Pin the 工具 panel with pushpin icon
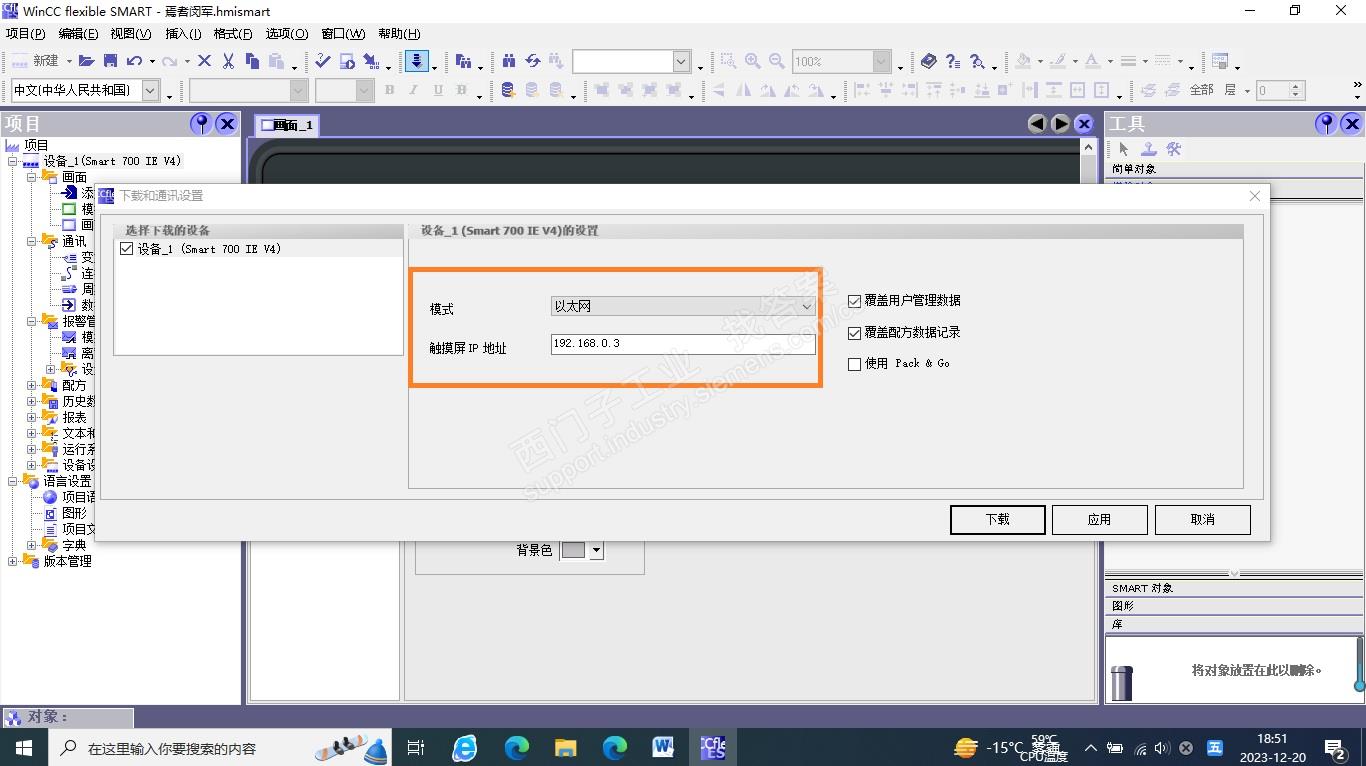1366x766 pixels. tap(1326, 124)
